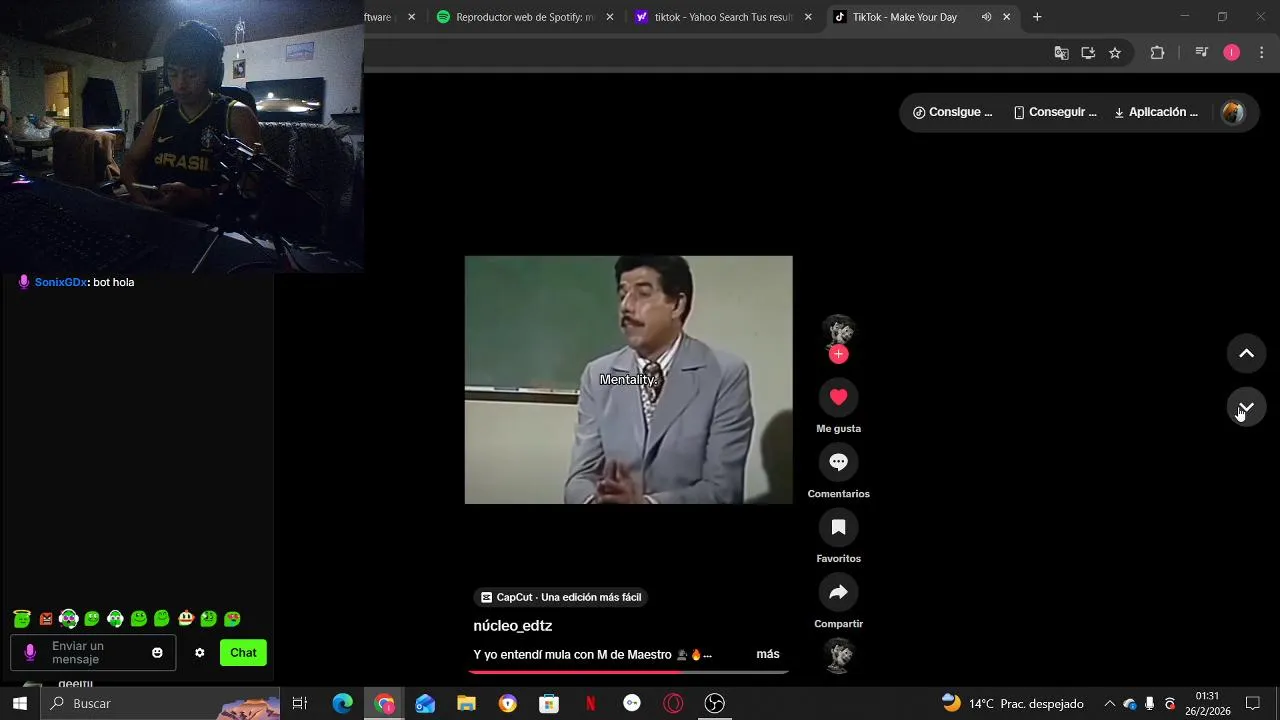Go to the previous video with up arrow
The width and height of the screenshot is (1280, 720).
(1246, 353)
